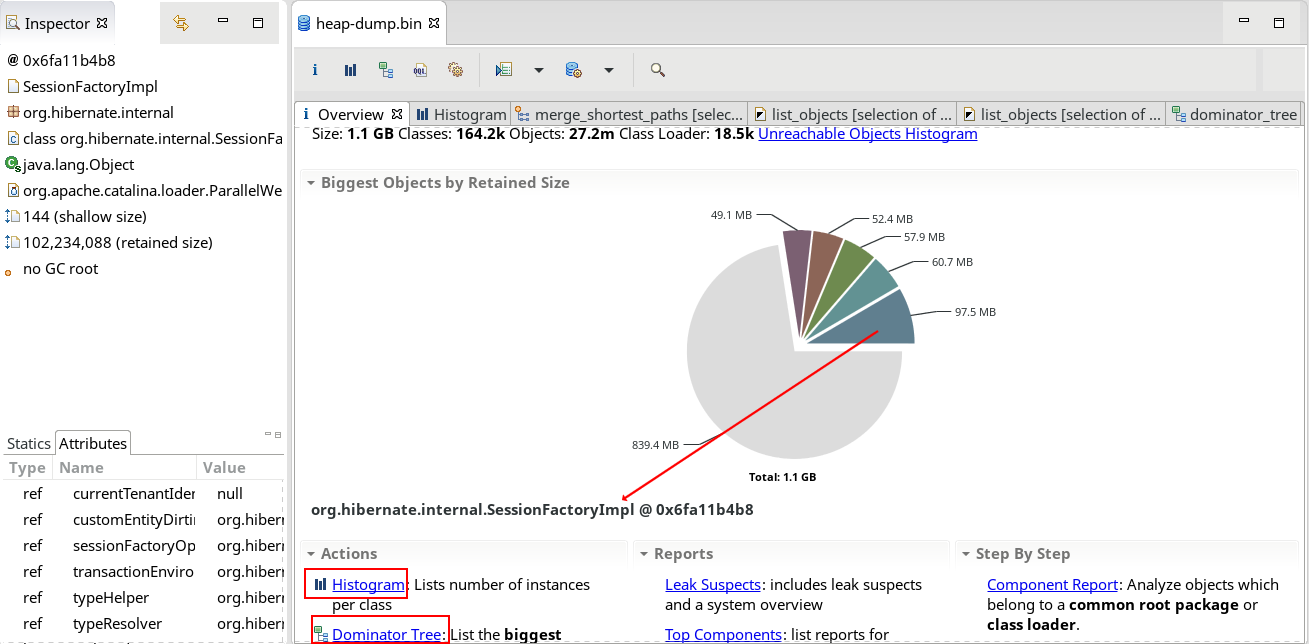Click the run report toolbar icon
This screenshot has height=644, width=1309.
pyautogui.click(x=504, y=70)
